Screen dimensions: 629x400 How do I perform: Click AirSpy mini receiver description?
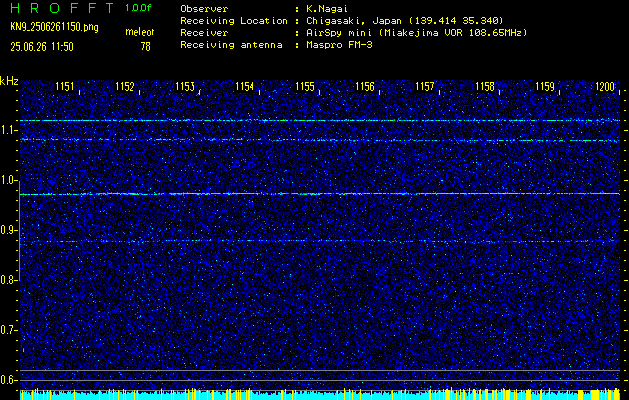[x=416, y=33]
